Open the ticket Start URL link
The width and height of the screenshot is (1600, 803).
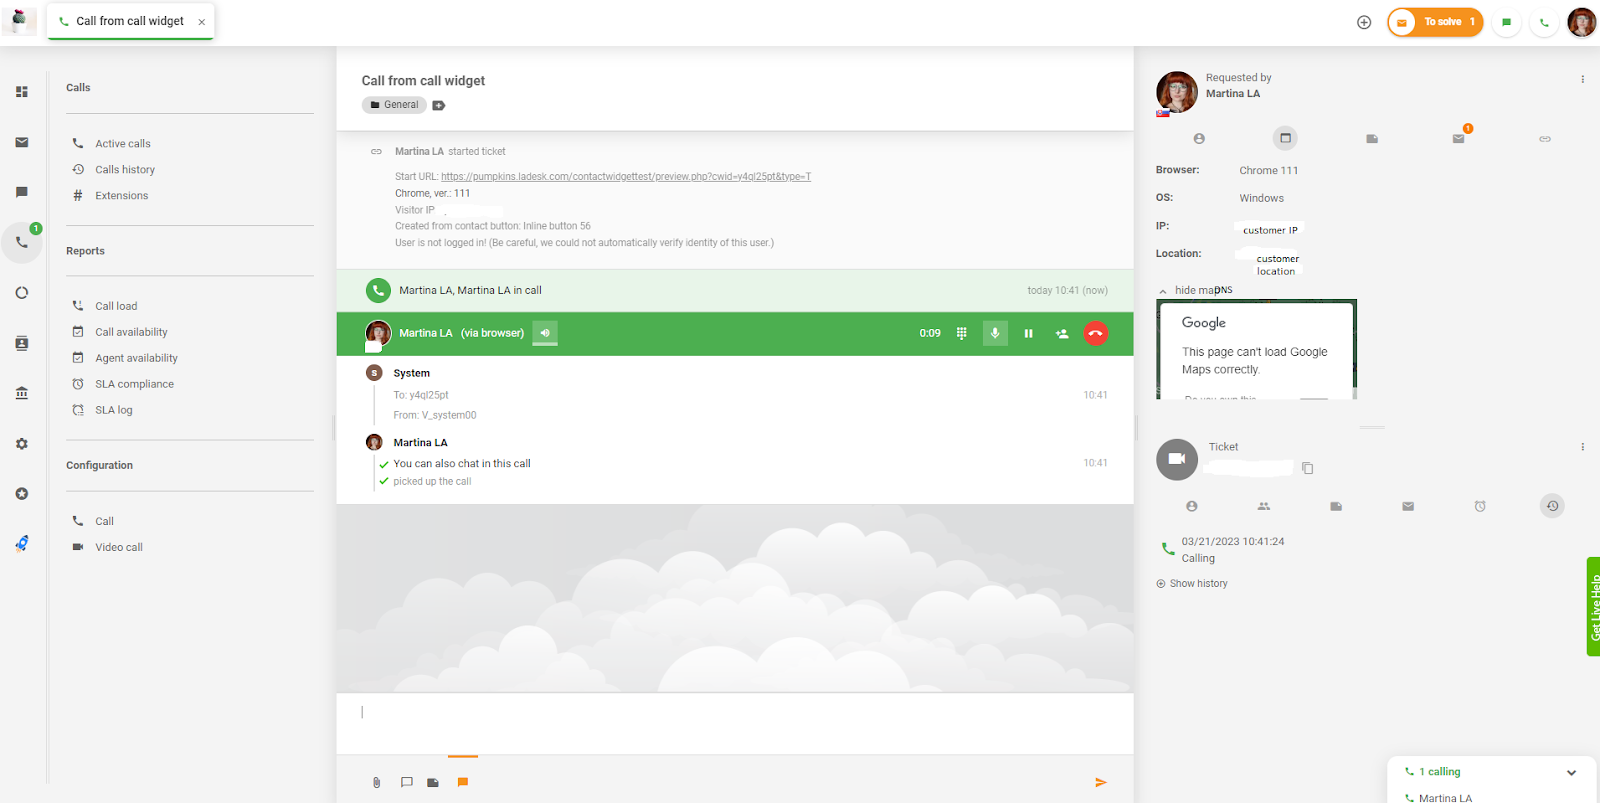(x=625, y=177)
